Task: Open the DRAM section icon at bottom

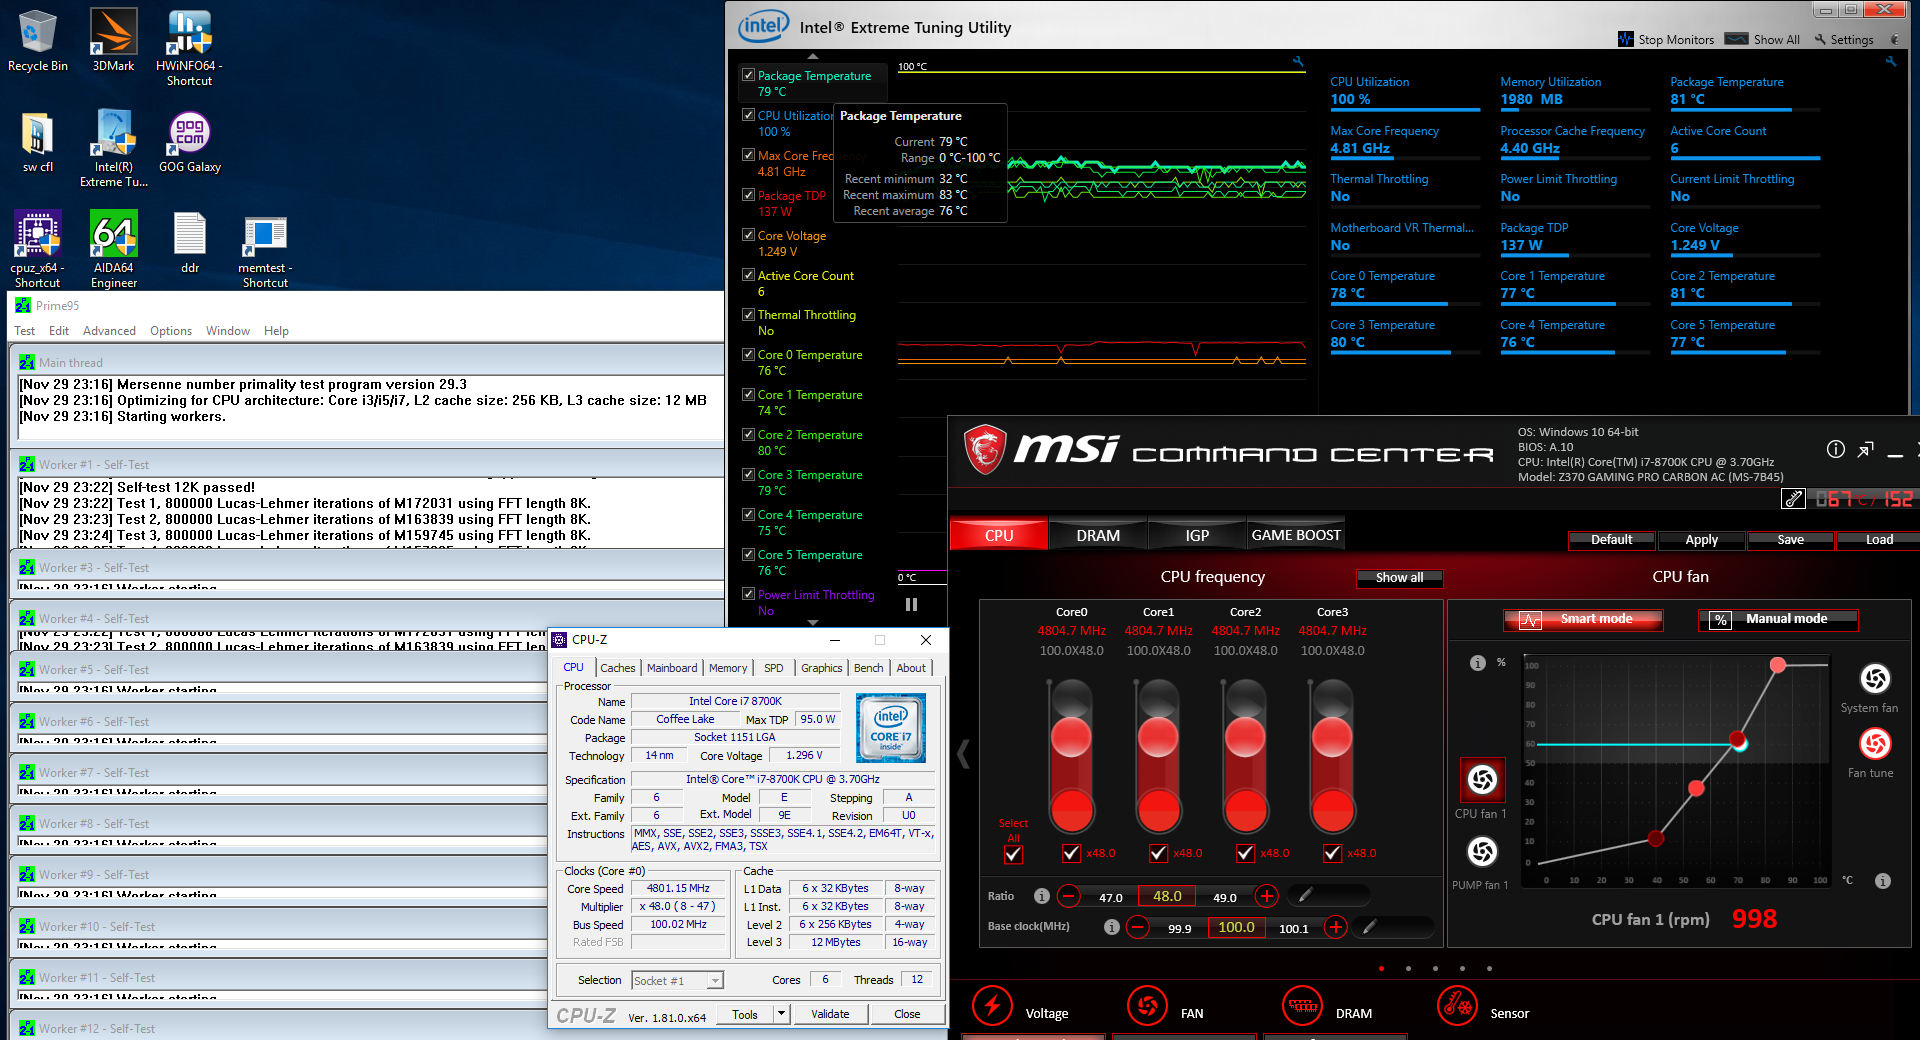Action: (x=1302, y=1005)
